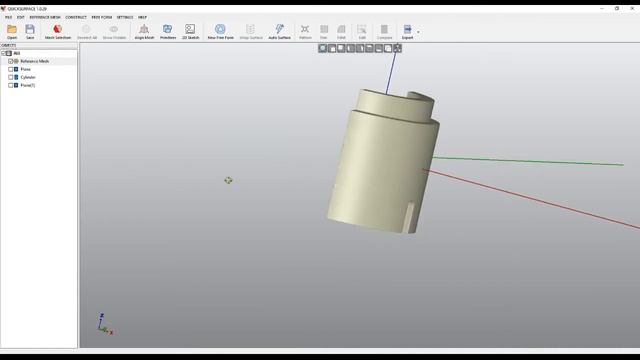Click the zoom-to-fit magnifier in view toolbar

[322, 49]
